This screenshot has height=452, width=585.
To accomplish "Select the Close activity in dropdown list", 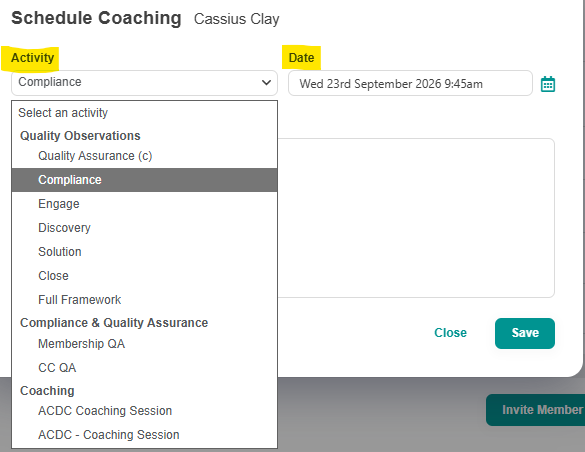I will pyautogui.click(x=144, y=276).
